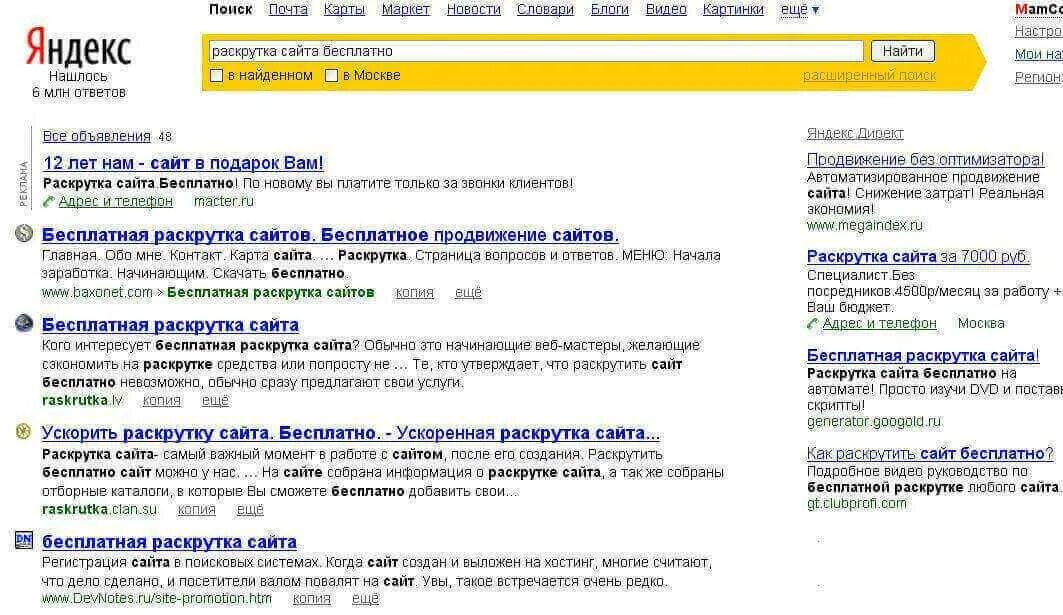Click 'Адрес и телефон' in 7000 руб ad
Viewport: 1063px width, 615px height.
879,323
